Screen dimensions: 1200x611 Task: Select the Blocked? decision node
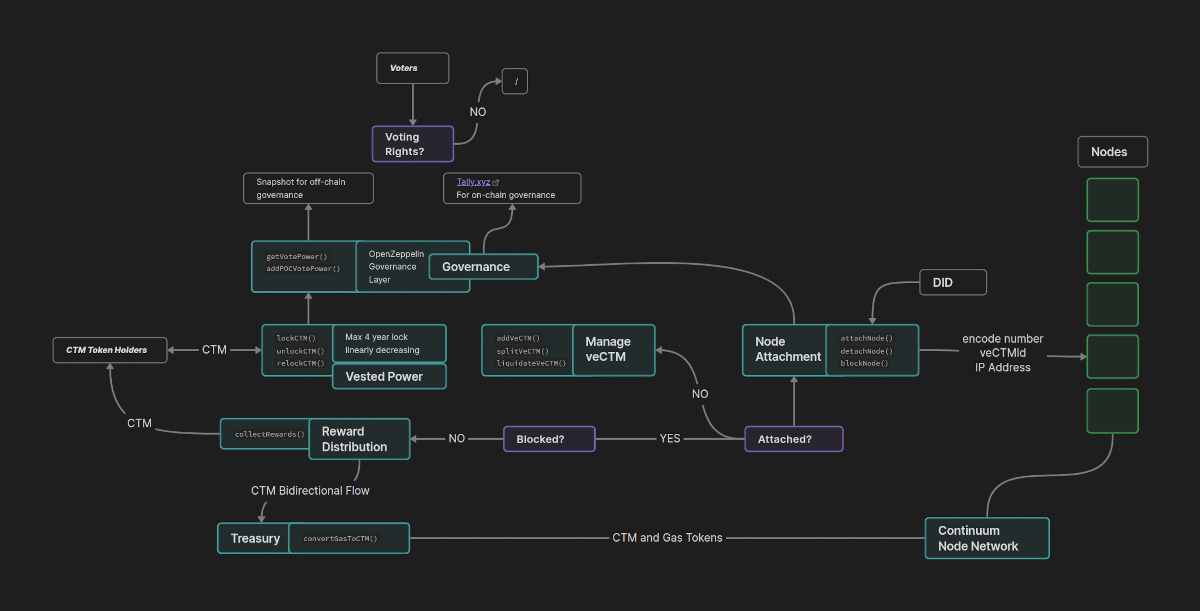pos(549,439)
